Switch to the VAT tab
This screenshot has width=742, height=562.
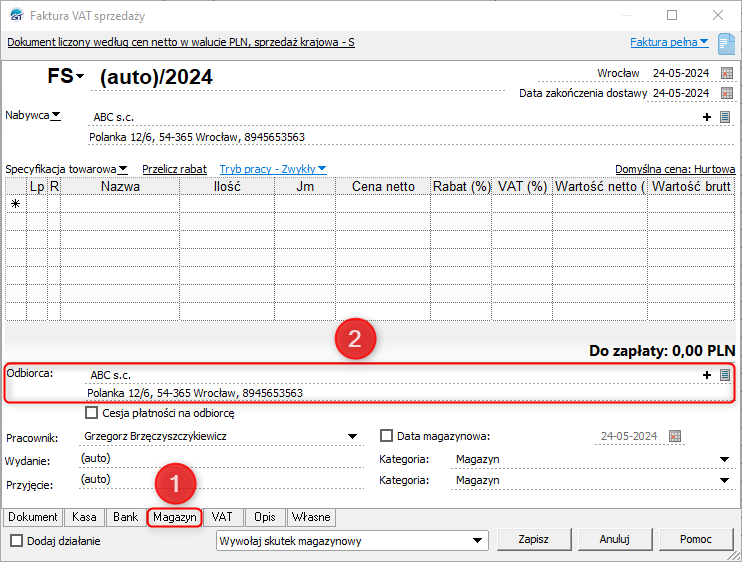[221, 517]
